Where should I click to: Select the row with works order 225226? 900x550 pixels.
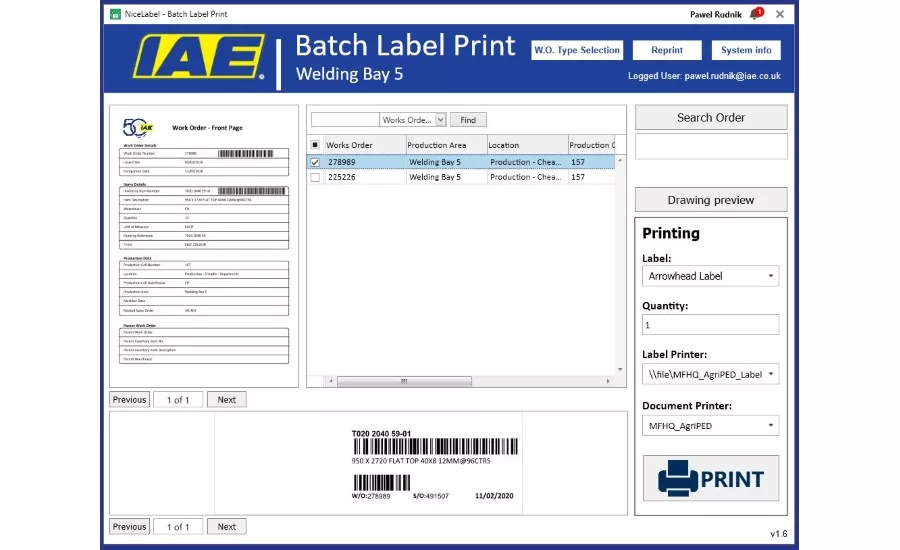[461, 177]
